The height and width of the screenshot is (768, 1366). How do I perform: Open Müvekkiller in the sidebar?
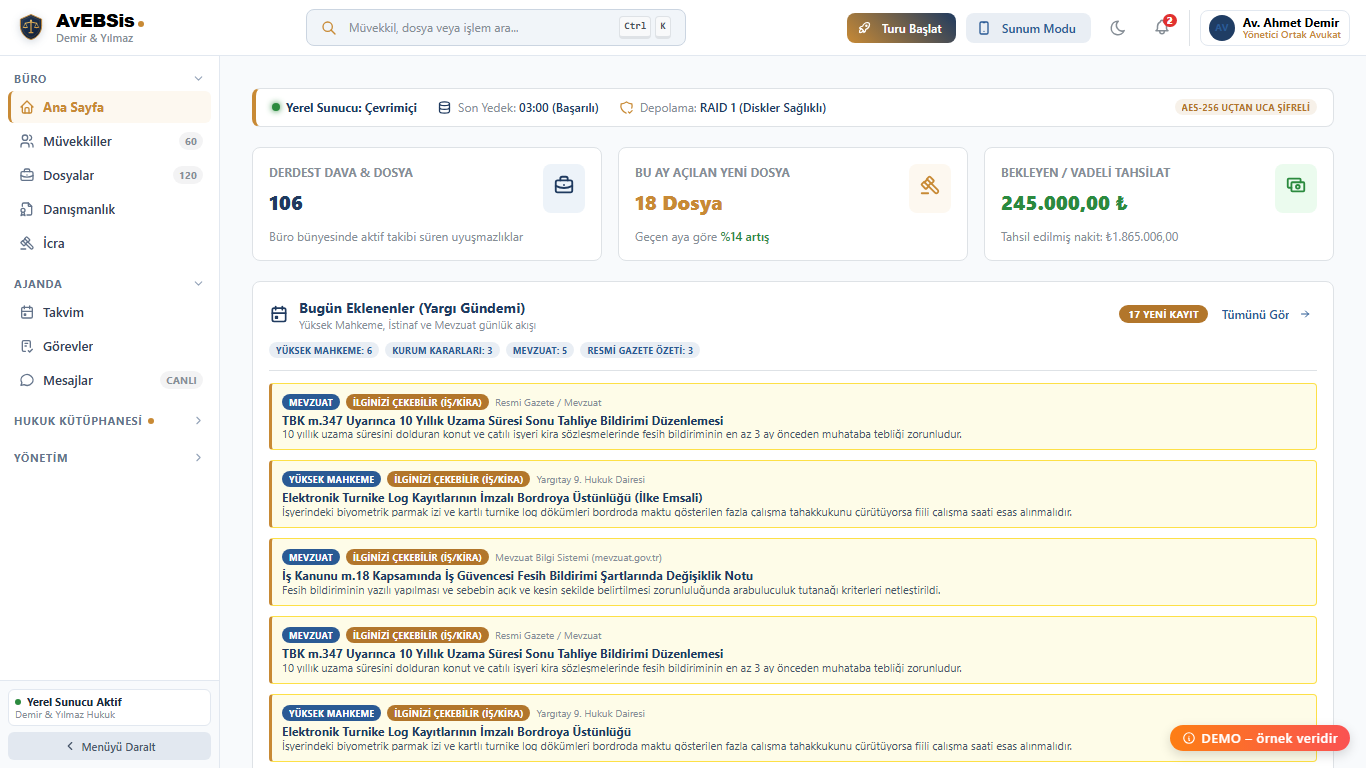tap(110, 141)
